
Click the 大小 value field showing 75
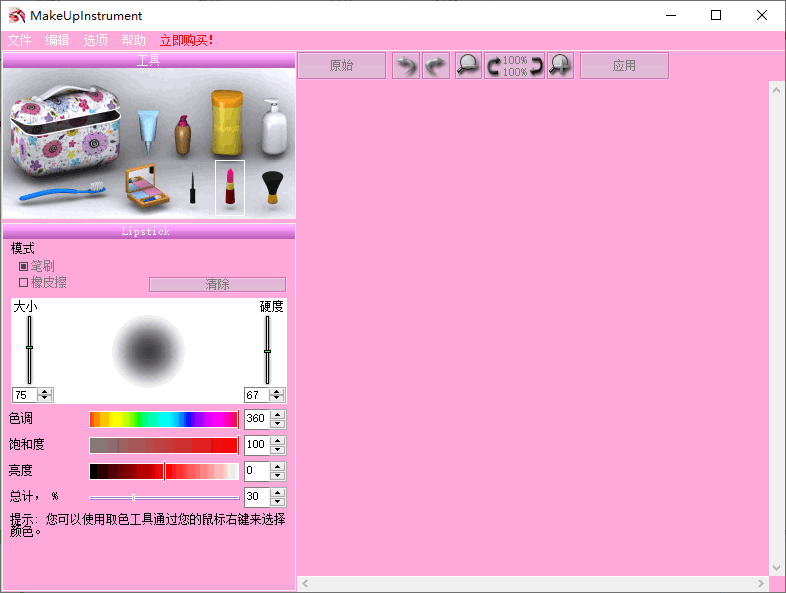coord(25,395)
